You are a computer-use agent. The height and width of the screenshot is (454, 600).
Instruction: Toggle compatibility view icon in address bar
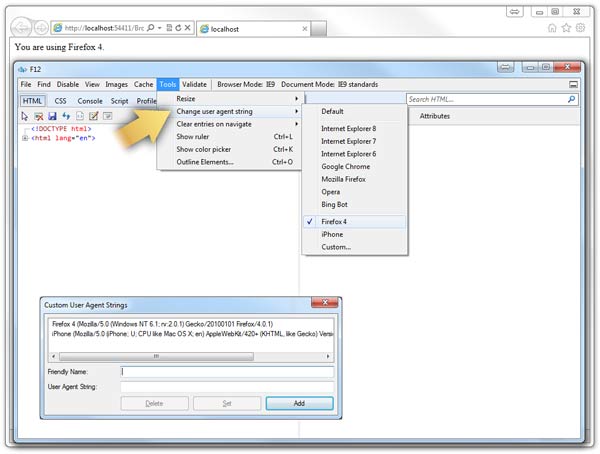tap(169, 28)
